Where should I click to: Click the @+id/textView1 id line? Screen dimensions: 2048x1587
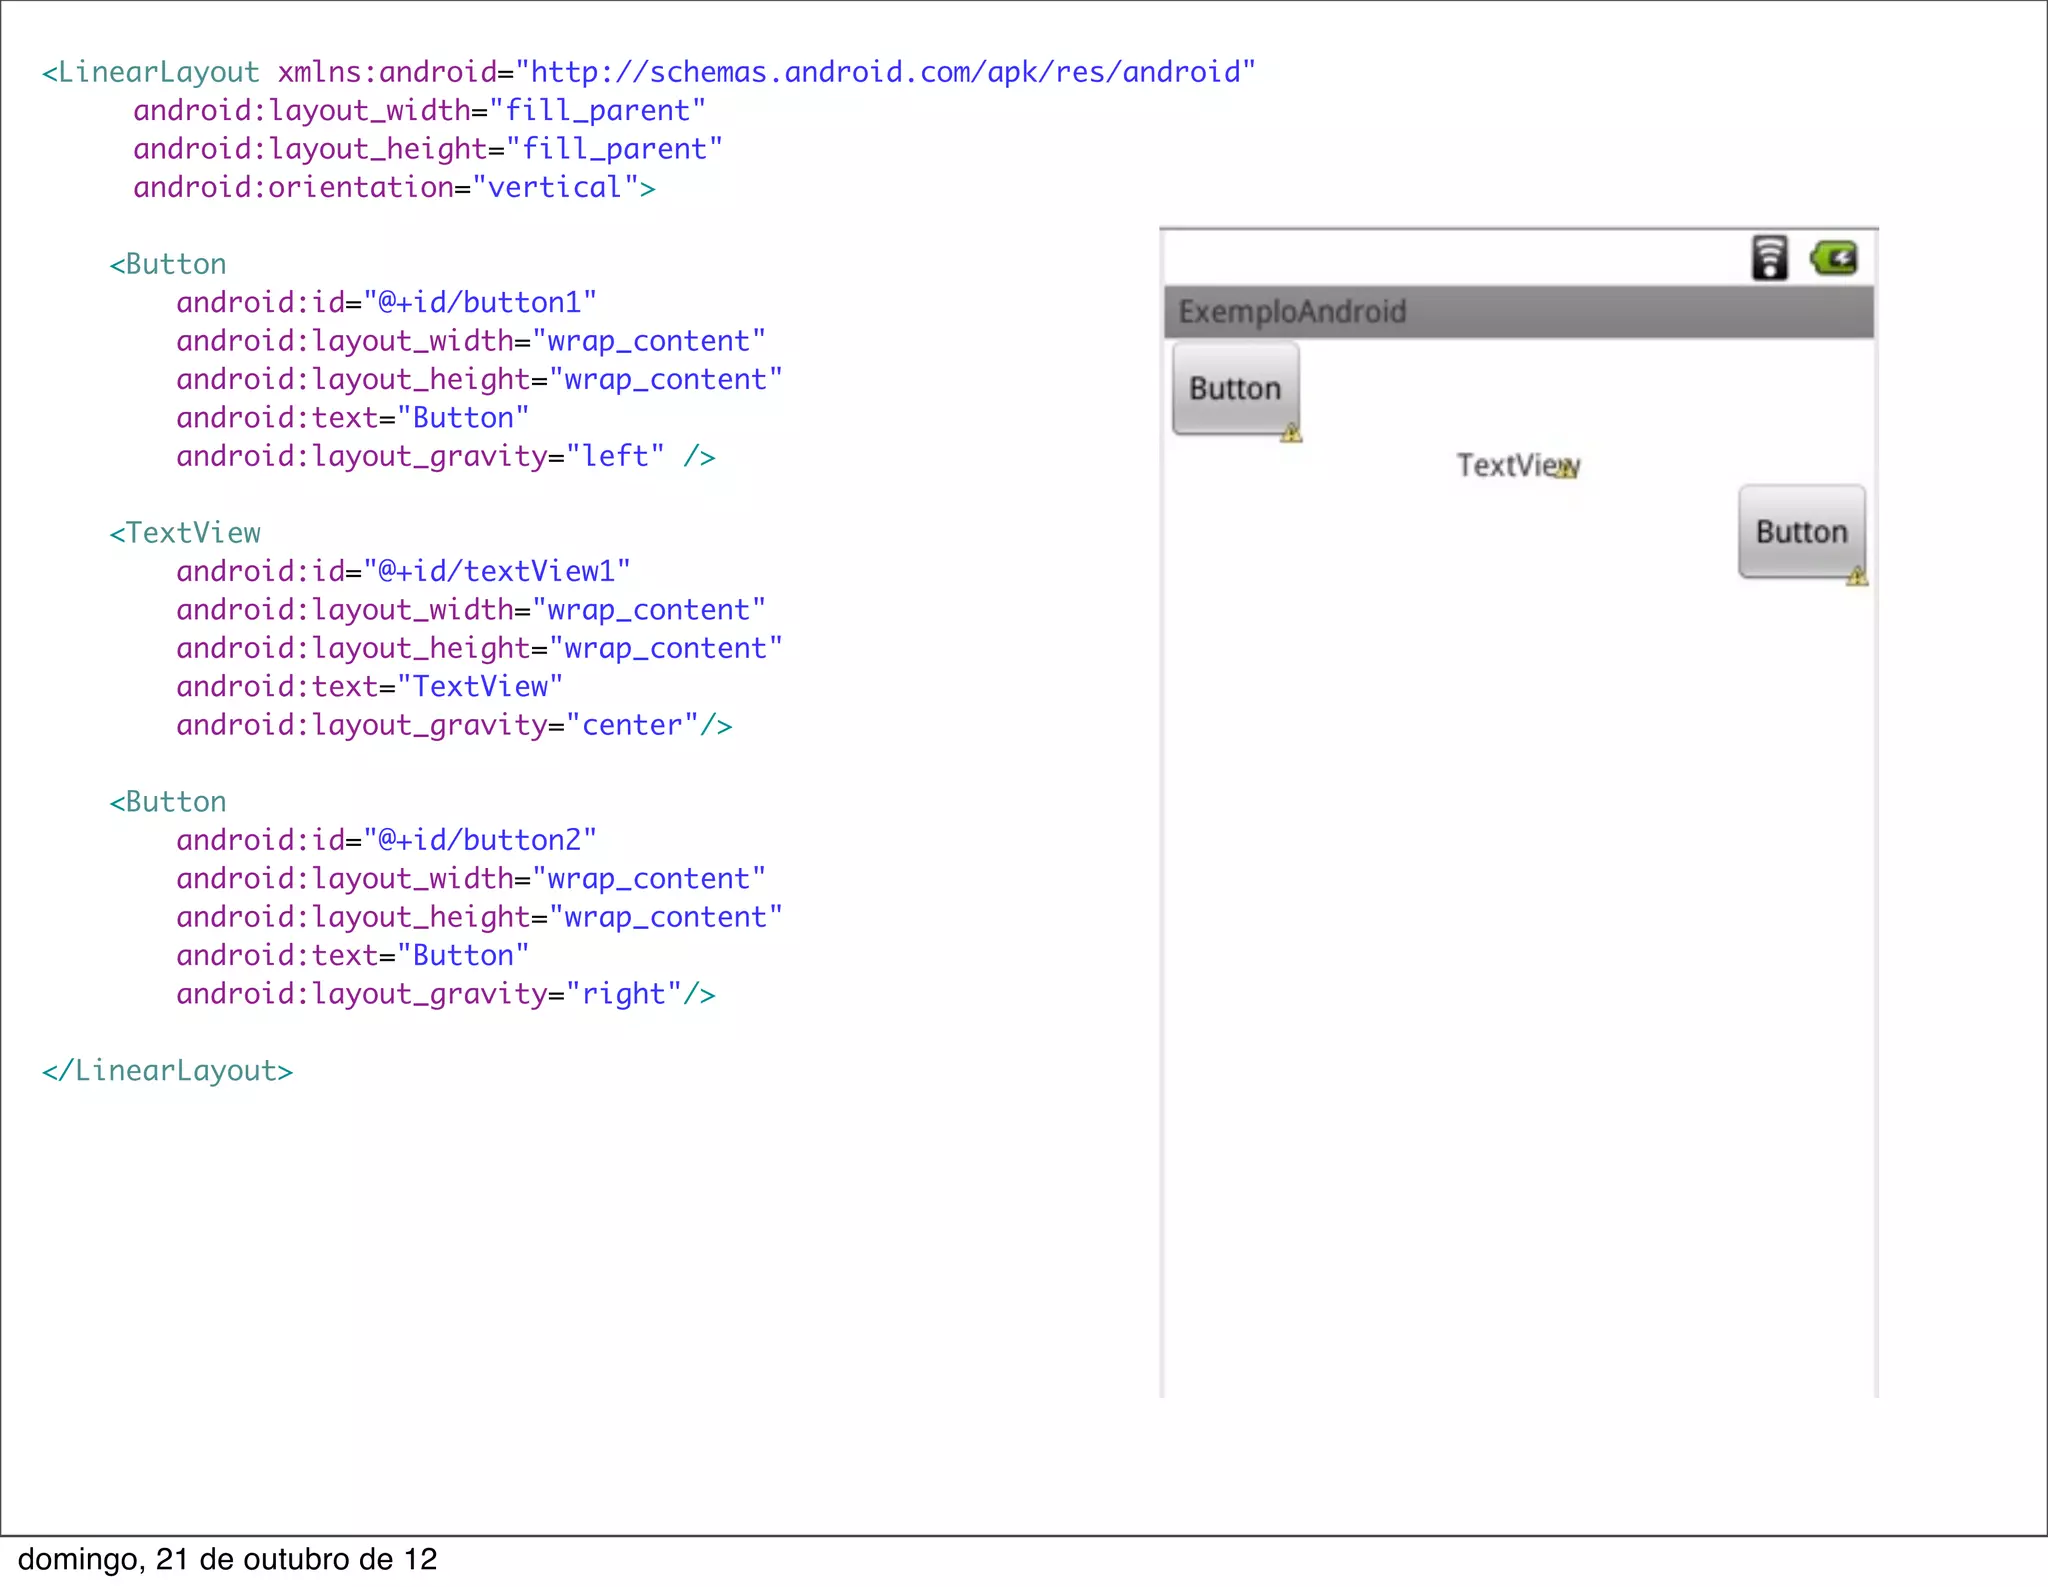pyautogui.click(x=403, y=571)
